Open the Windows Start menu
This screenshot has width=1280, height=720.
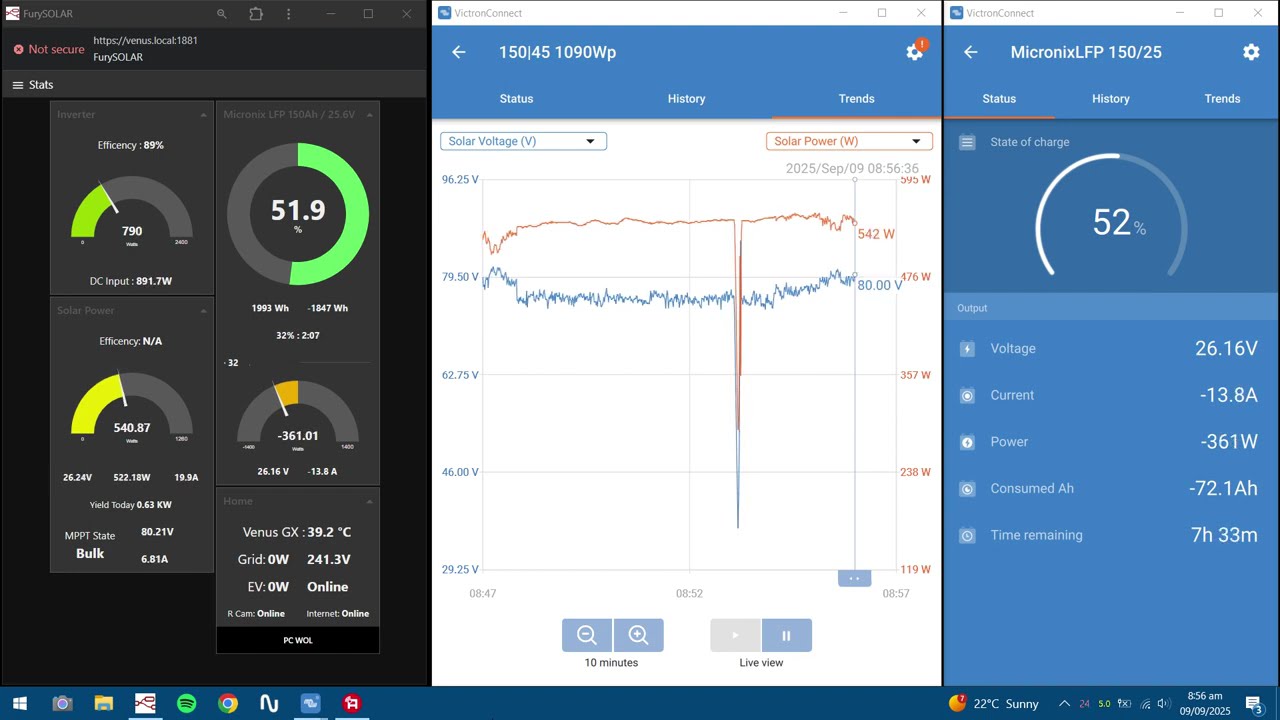click(20, 704)
